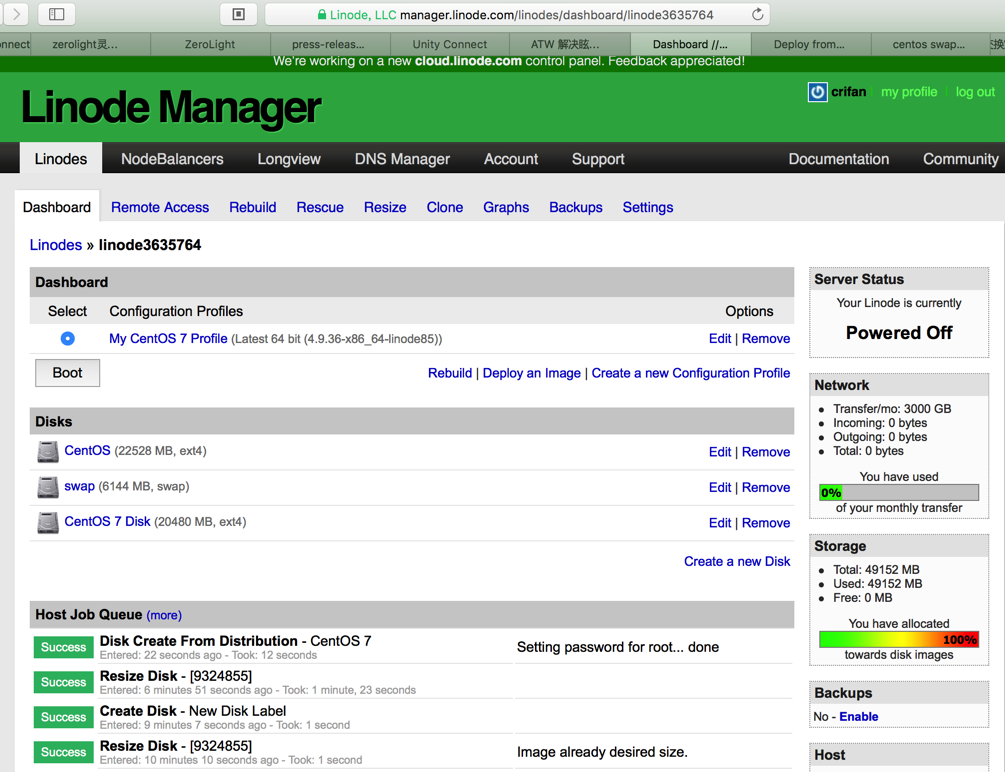The width and height of the screenshot is (1005, 772).
Task: Remove the CentOS 7 Disk
Action: coord(766,523)
